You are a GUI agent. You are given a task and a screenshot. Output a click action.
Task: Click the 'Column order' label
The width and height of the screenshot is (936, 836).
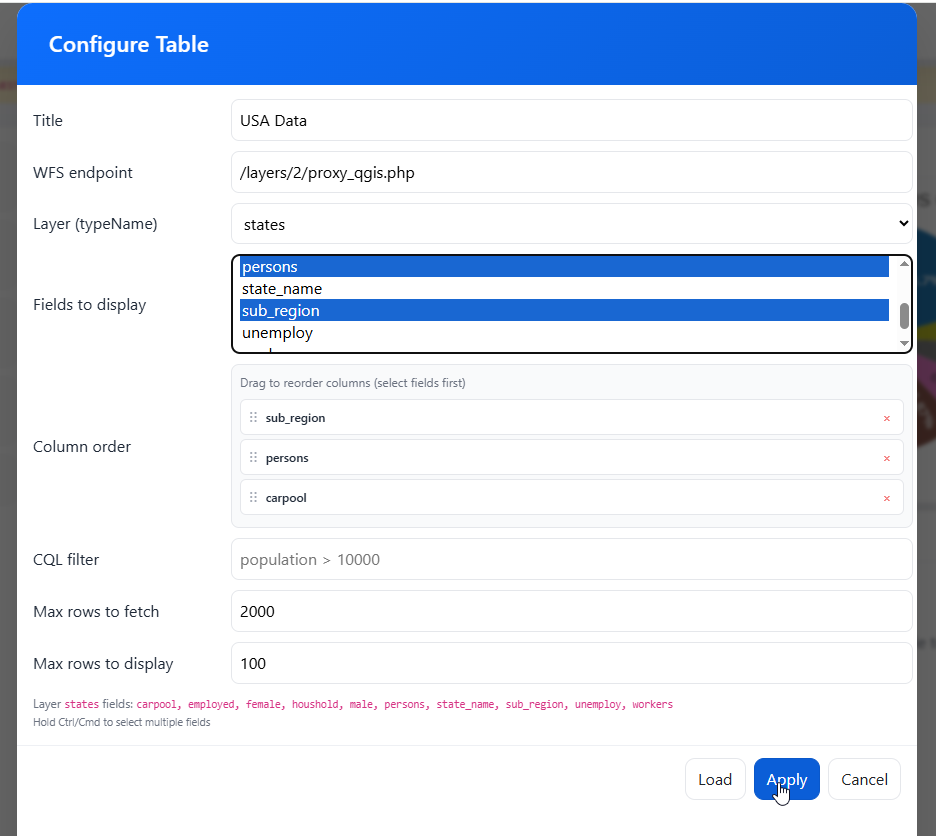(82, 447)
